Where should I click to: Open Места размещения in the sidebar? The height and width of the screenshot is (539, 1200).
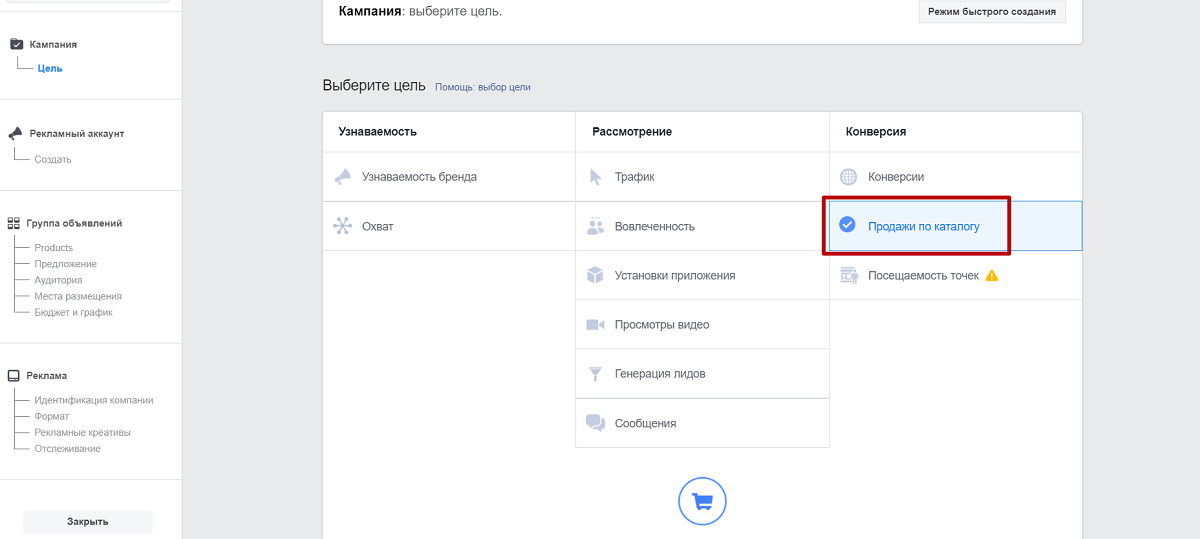click(x=78, y=296)
